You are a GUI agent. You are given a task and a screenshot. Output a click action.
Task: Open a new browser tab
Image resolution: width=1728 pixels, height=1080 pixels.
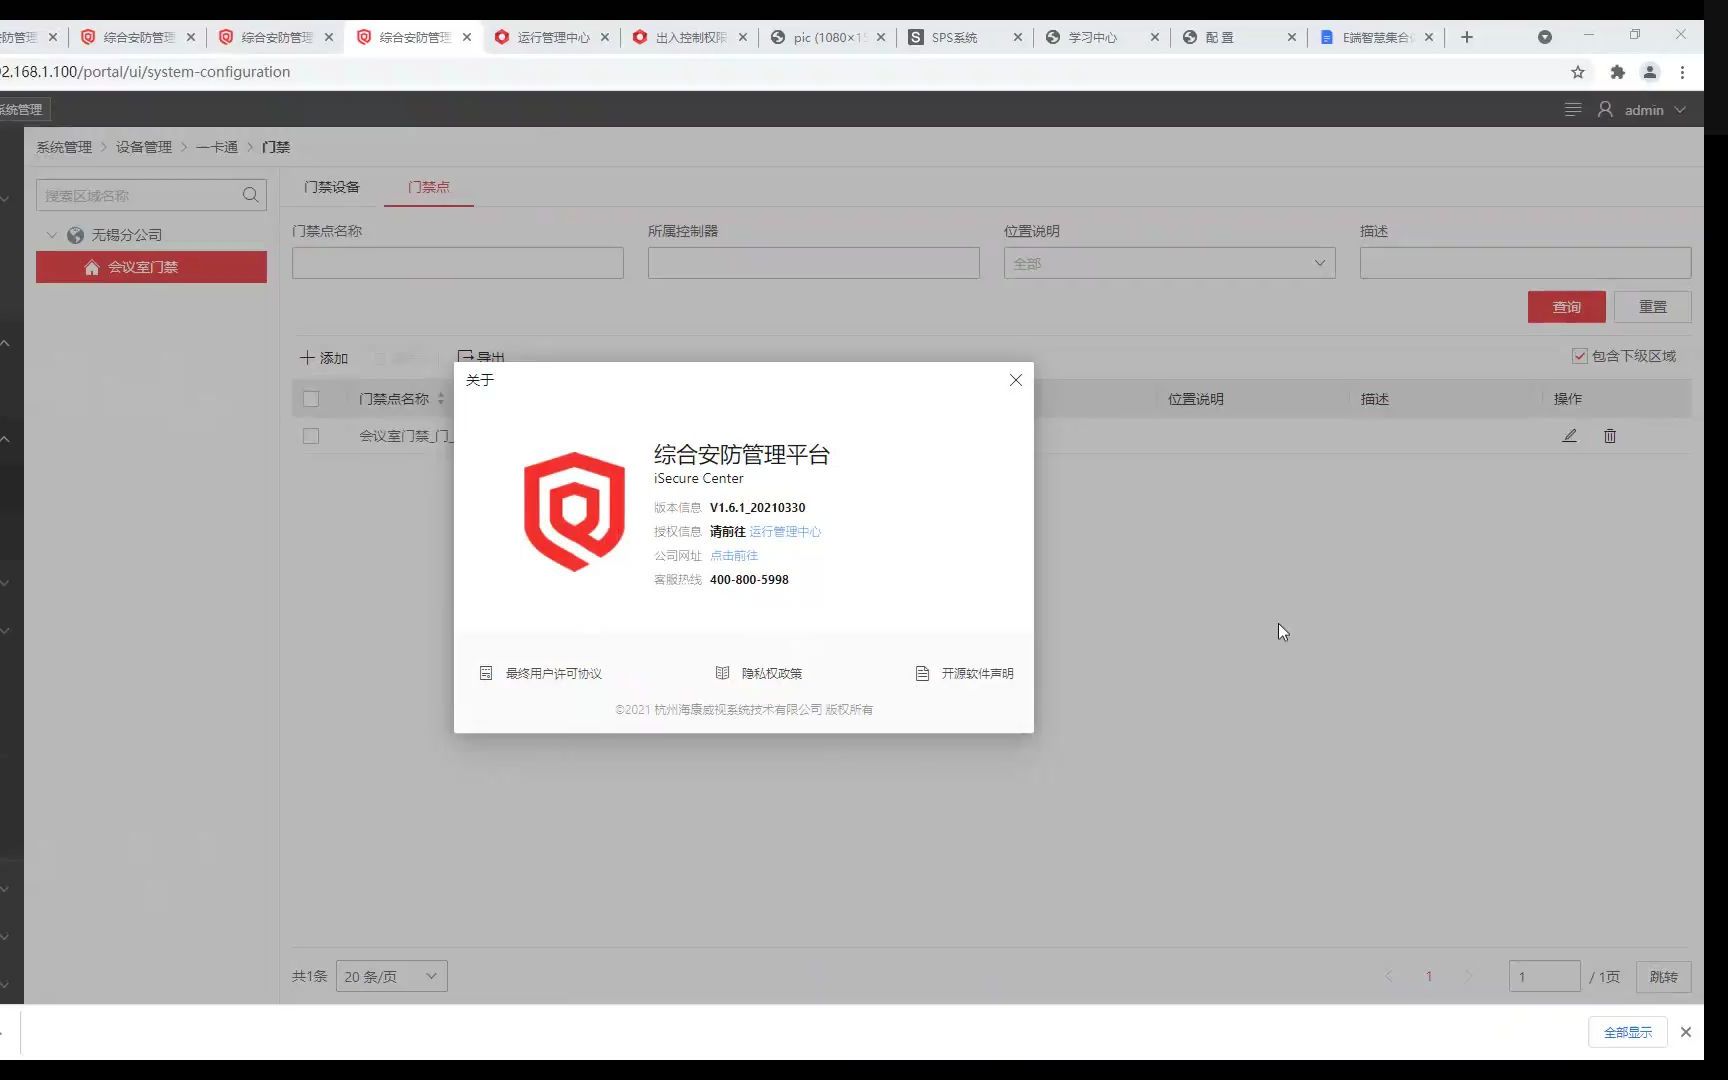1467,37
